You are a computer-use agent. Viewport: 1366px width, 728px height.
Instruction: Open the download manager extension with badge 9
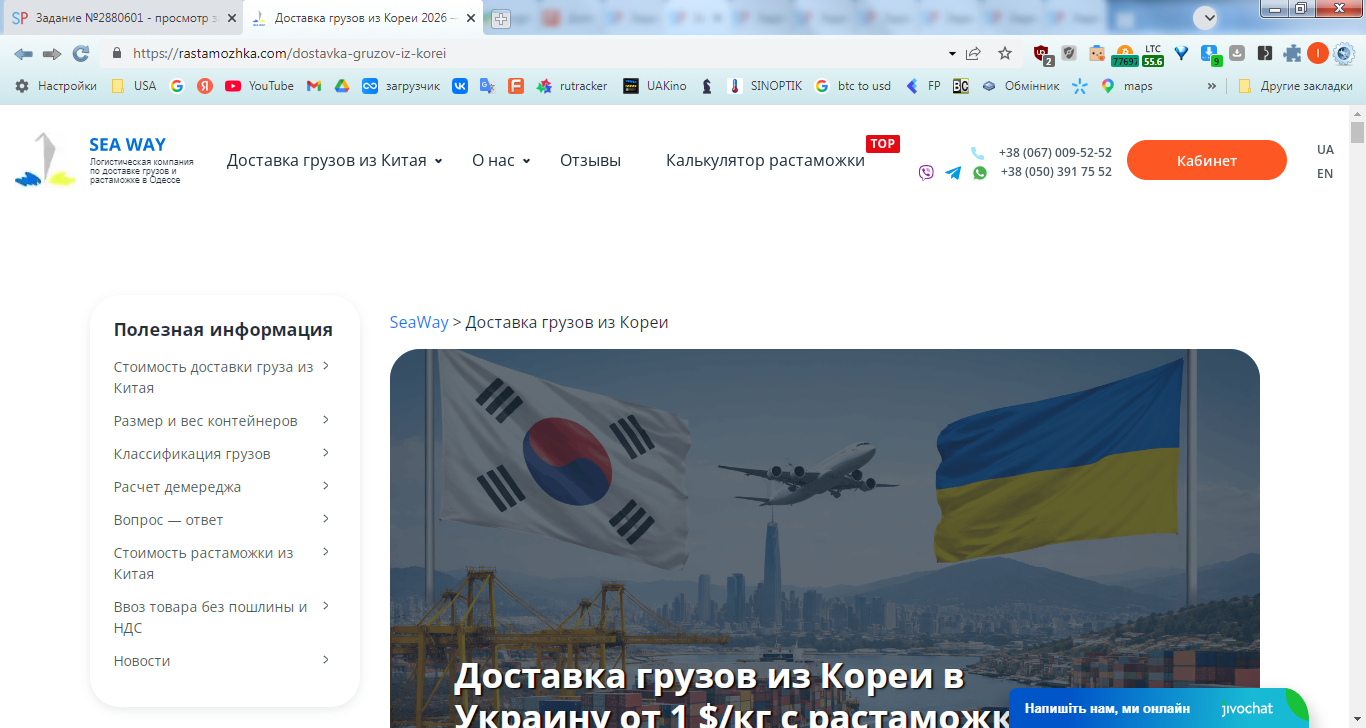[x=1210, y=54]
